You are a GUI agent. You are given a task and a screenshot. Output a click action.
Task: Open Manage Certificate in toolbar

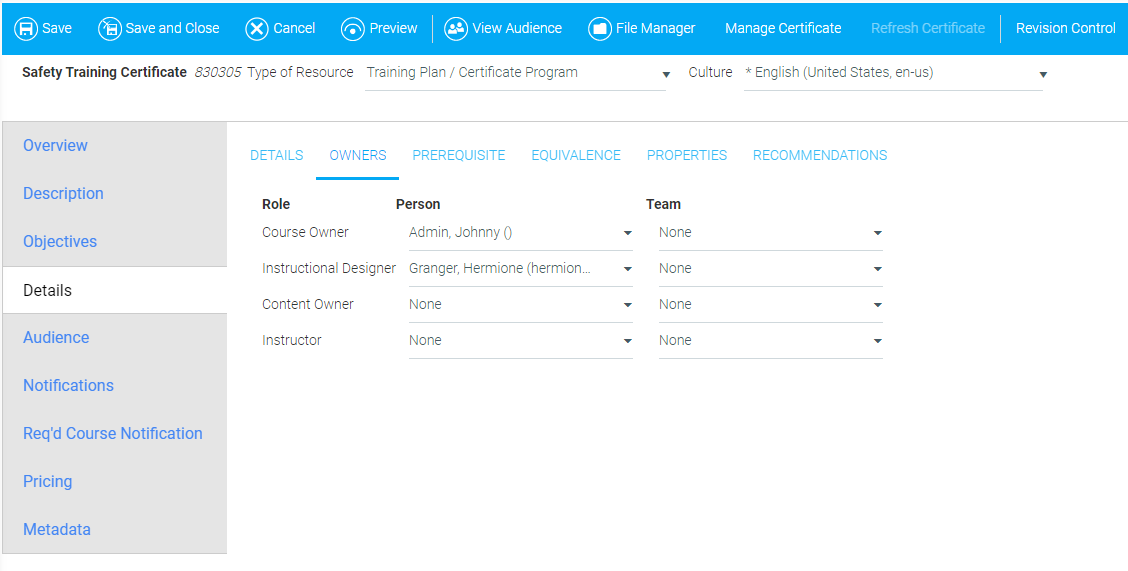[x=783, y=29]
